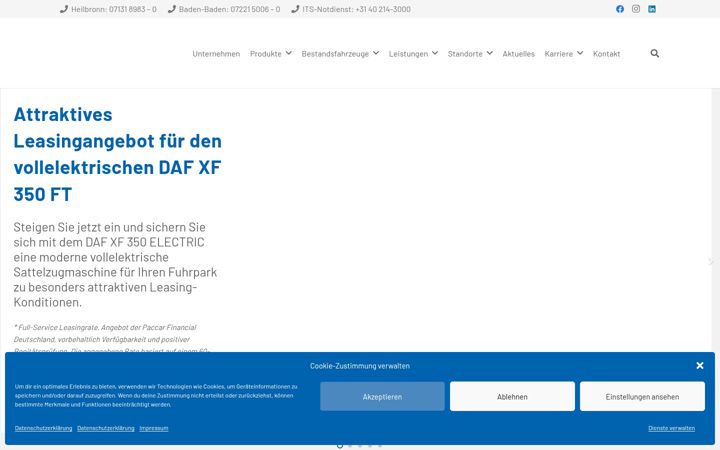Image resolution: width=720 pixels, height=450 pixels.
Task: Open the Facebook social icon
Action: pyautogui.click(x=620, y=9)
